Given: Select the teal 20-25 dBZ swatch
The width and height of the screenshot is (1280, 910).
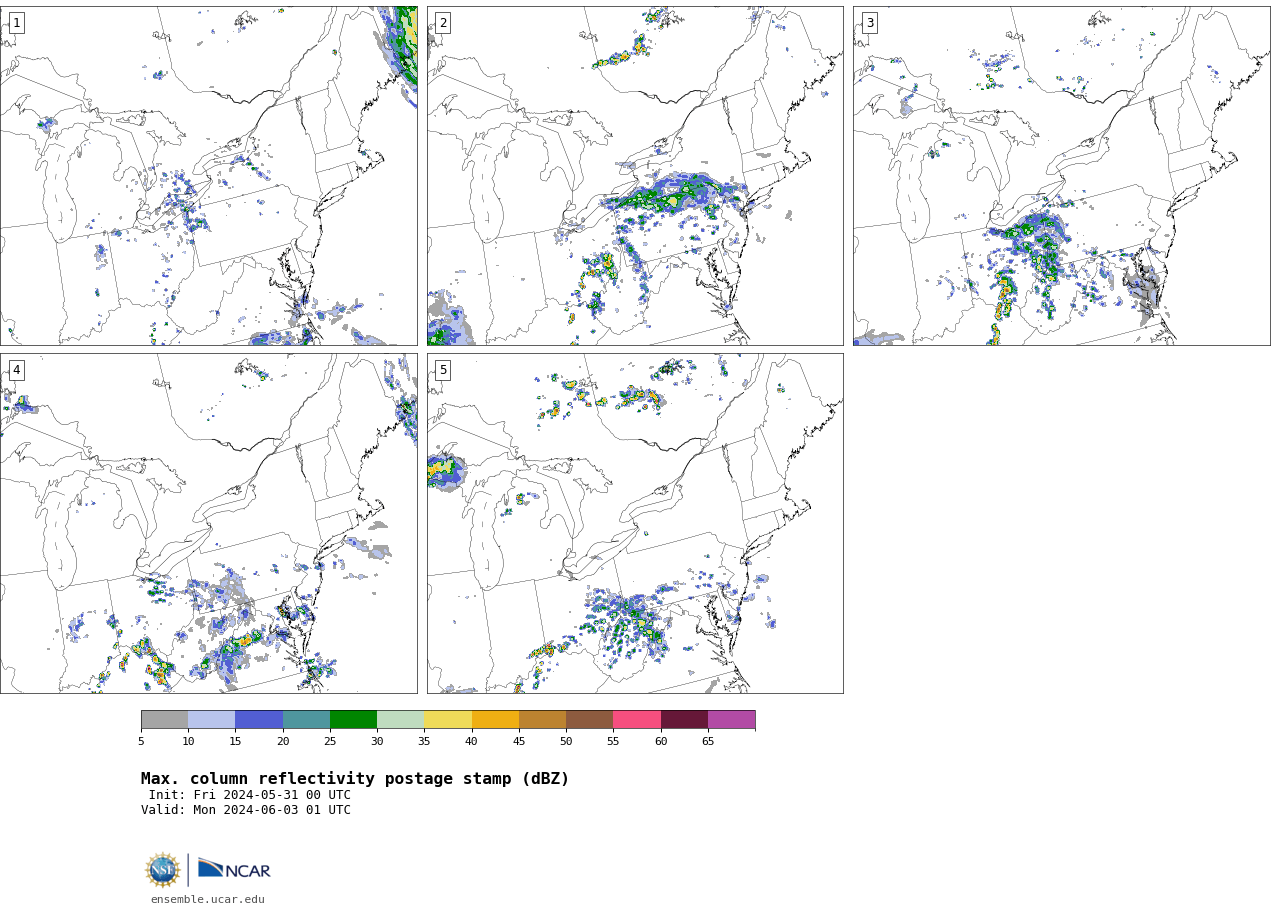Looking at the screenshot, I should click(x=306, y=720).
